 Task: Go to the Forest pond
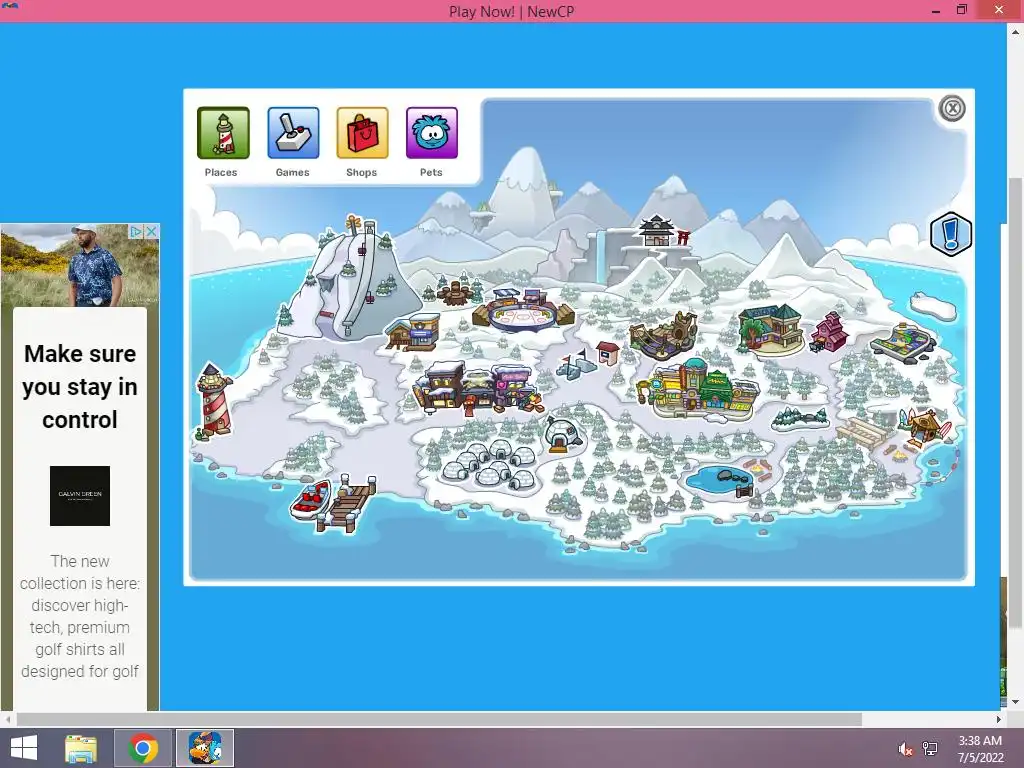point(720,479)
